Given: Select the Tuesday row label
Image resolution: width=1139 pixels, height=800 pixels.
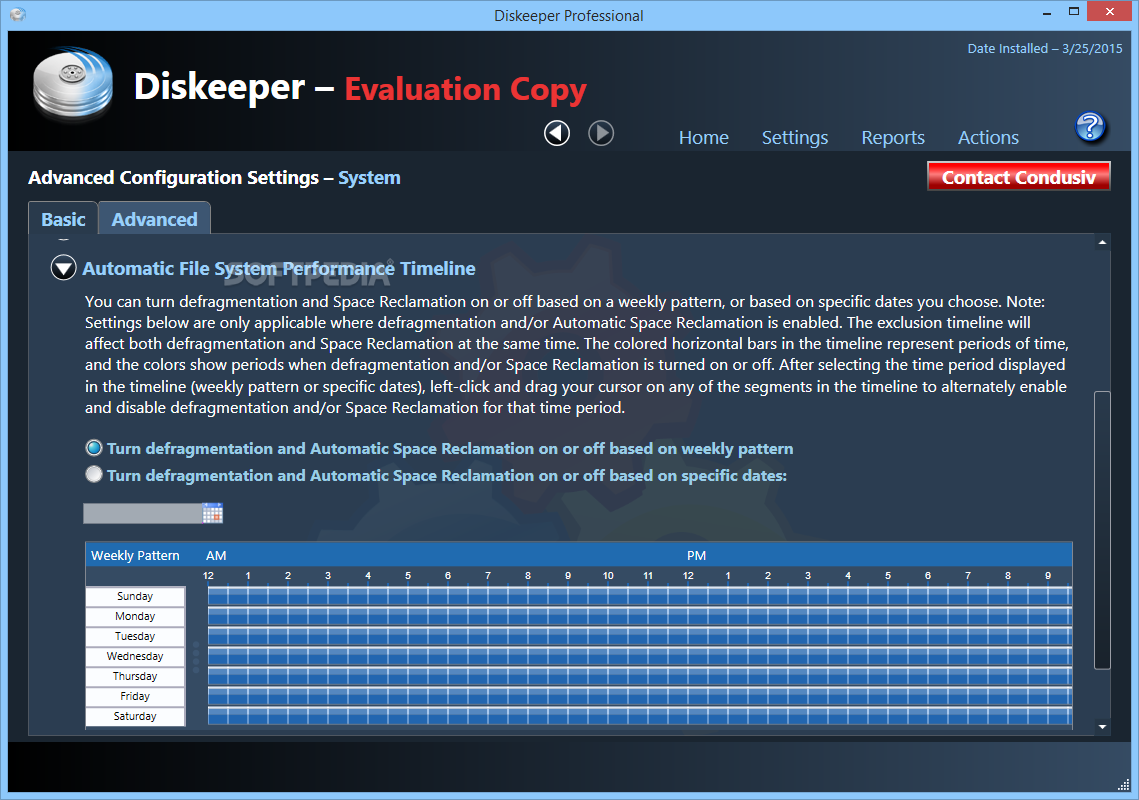Looking at the screenshot, I should coord(135,636).
